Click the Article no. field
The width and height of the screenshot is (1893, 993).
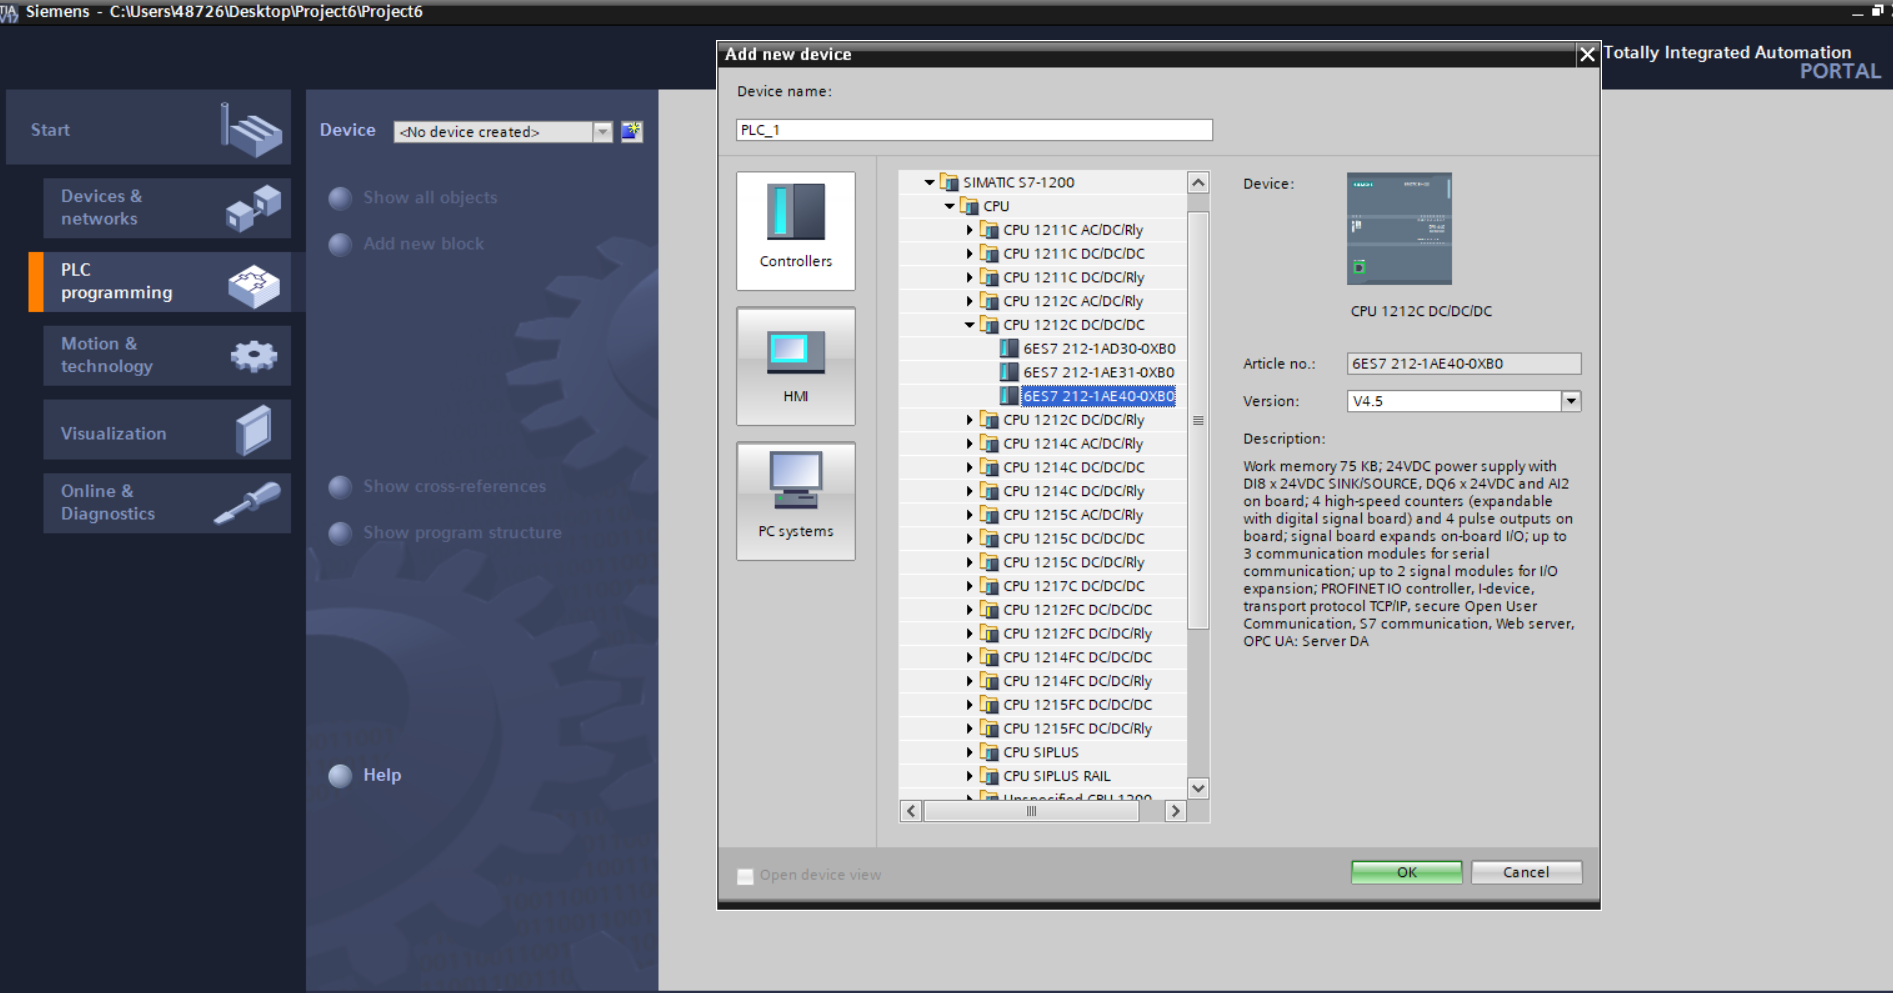1463,364
